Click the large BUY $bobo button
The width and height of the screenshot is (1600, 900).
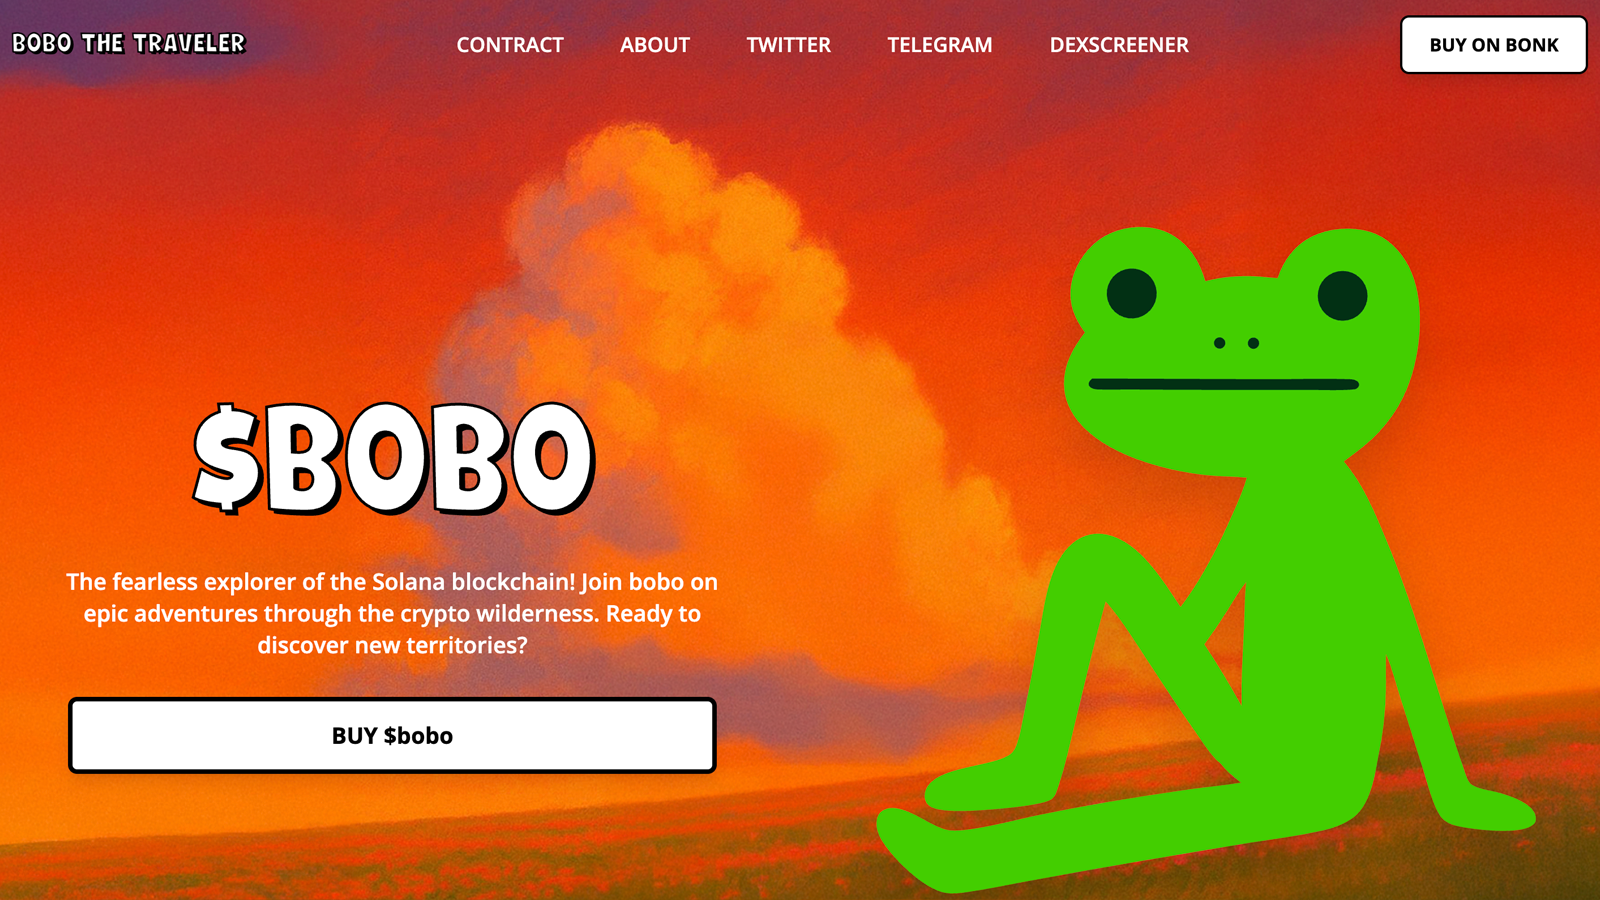point(392,735)
